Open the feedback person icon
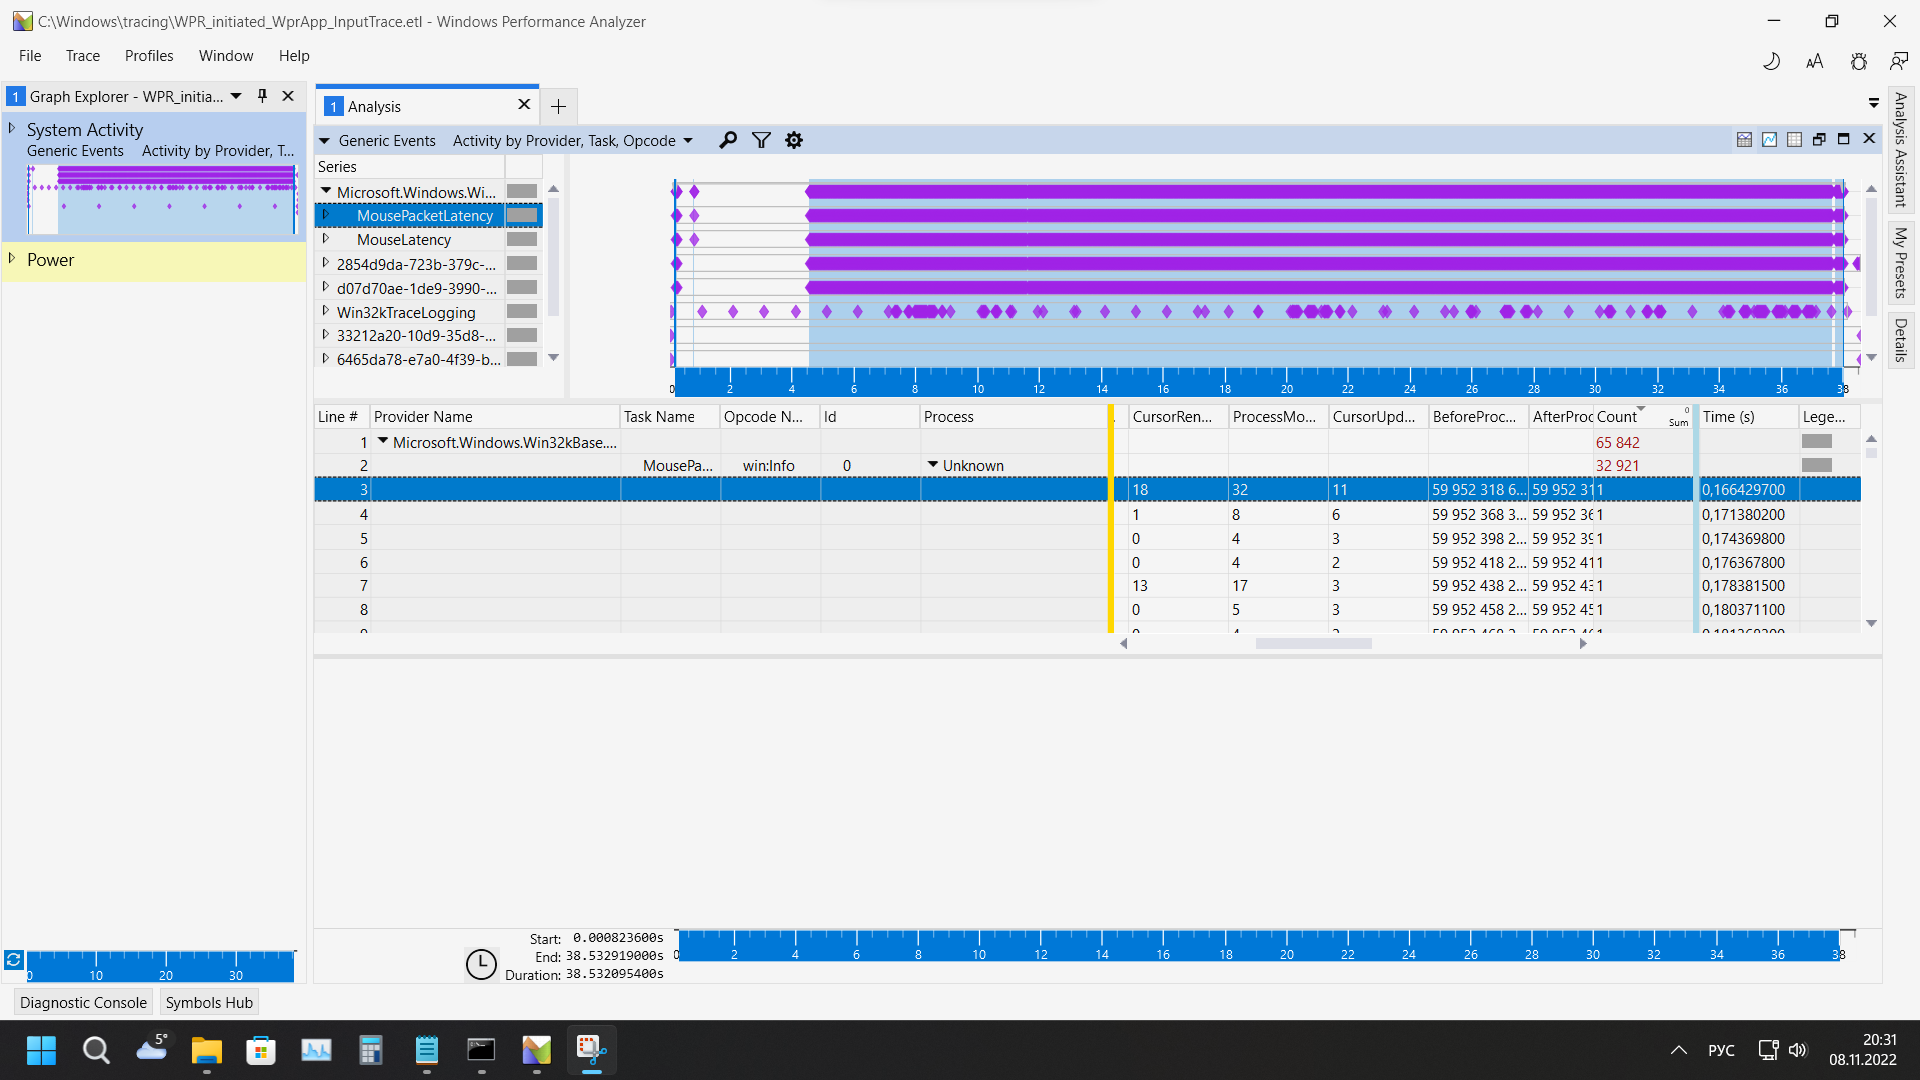The image size is (1920, 1080). point(1899,62)
